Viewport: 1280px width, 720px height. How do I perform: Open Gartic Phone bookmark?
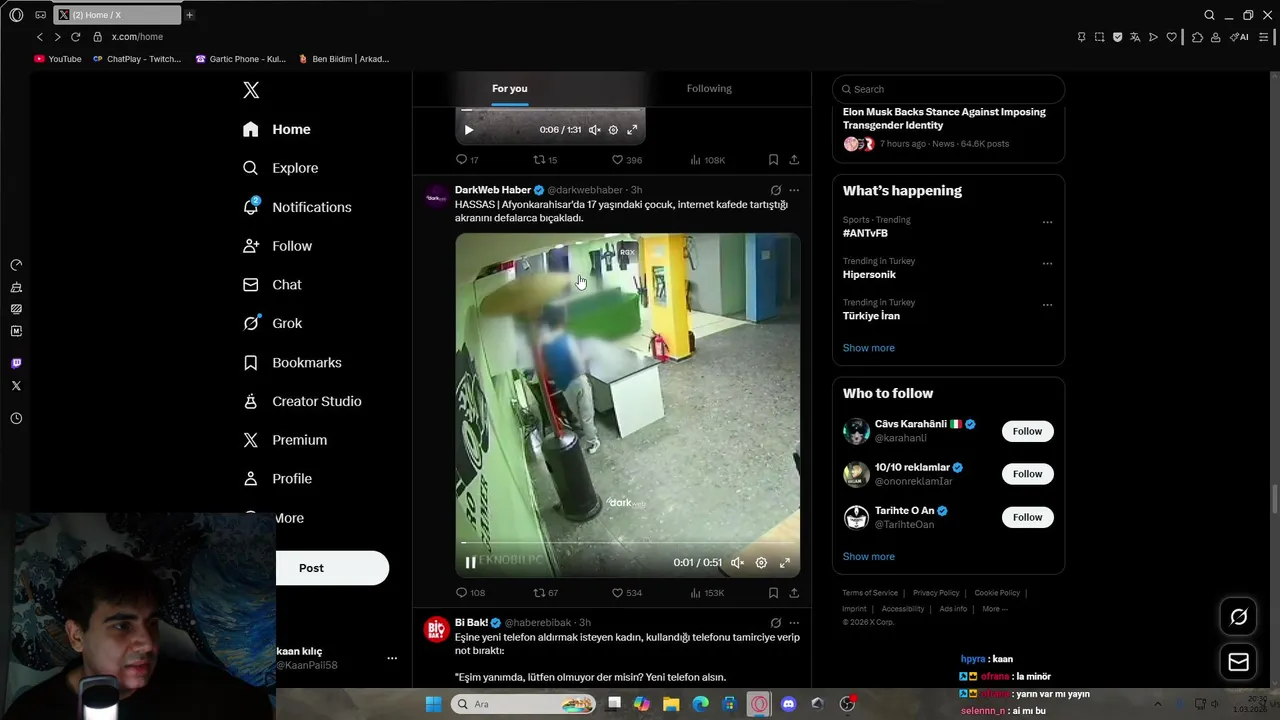(241, 59)
